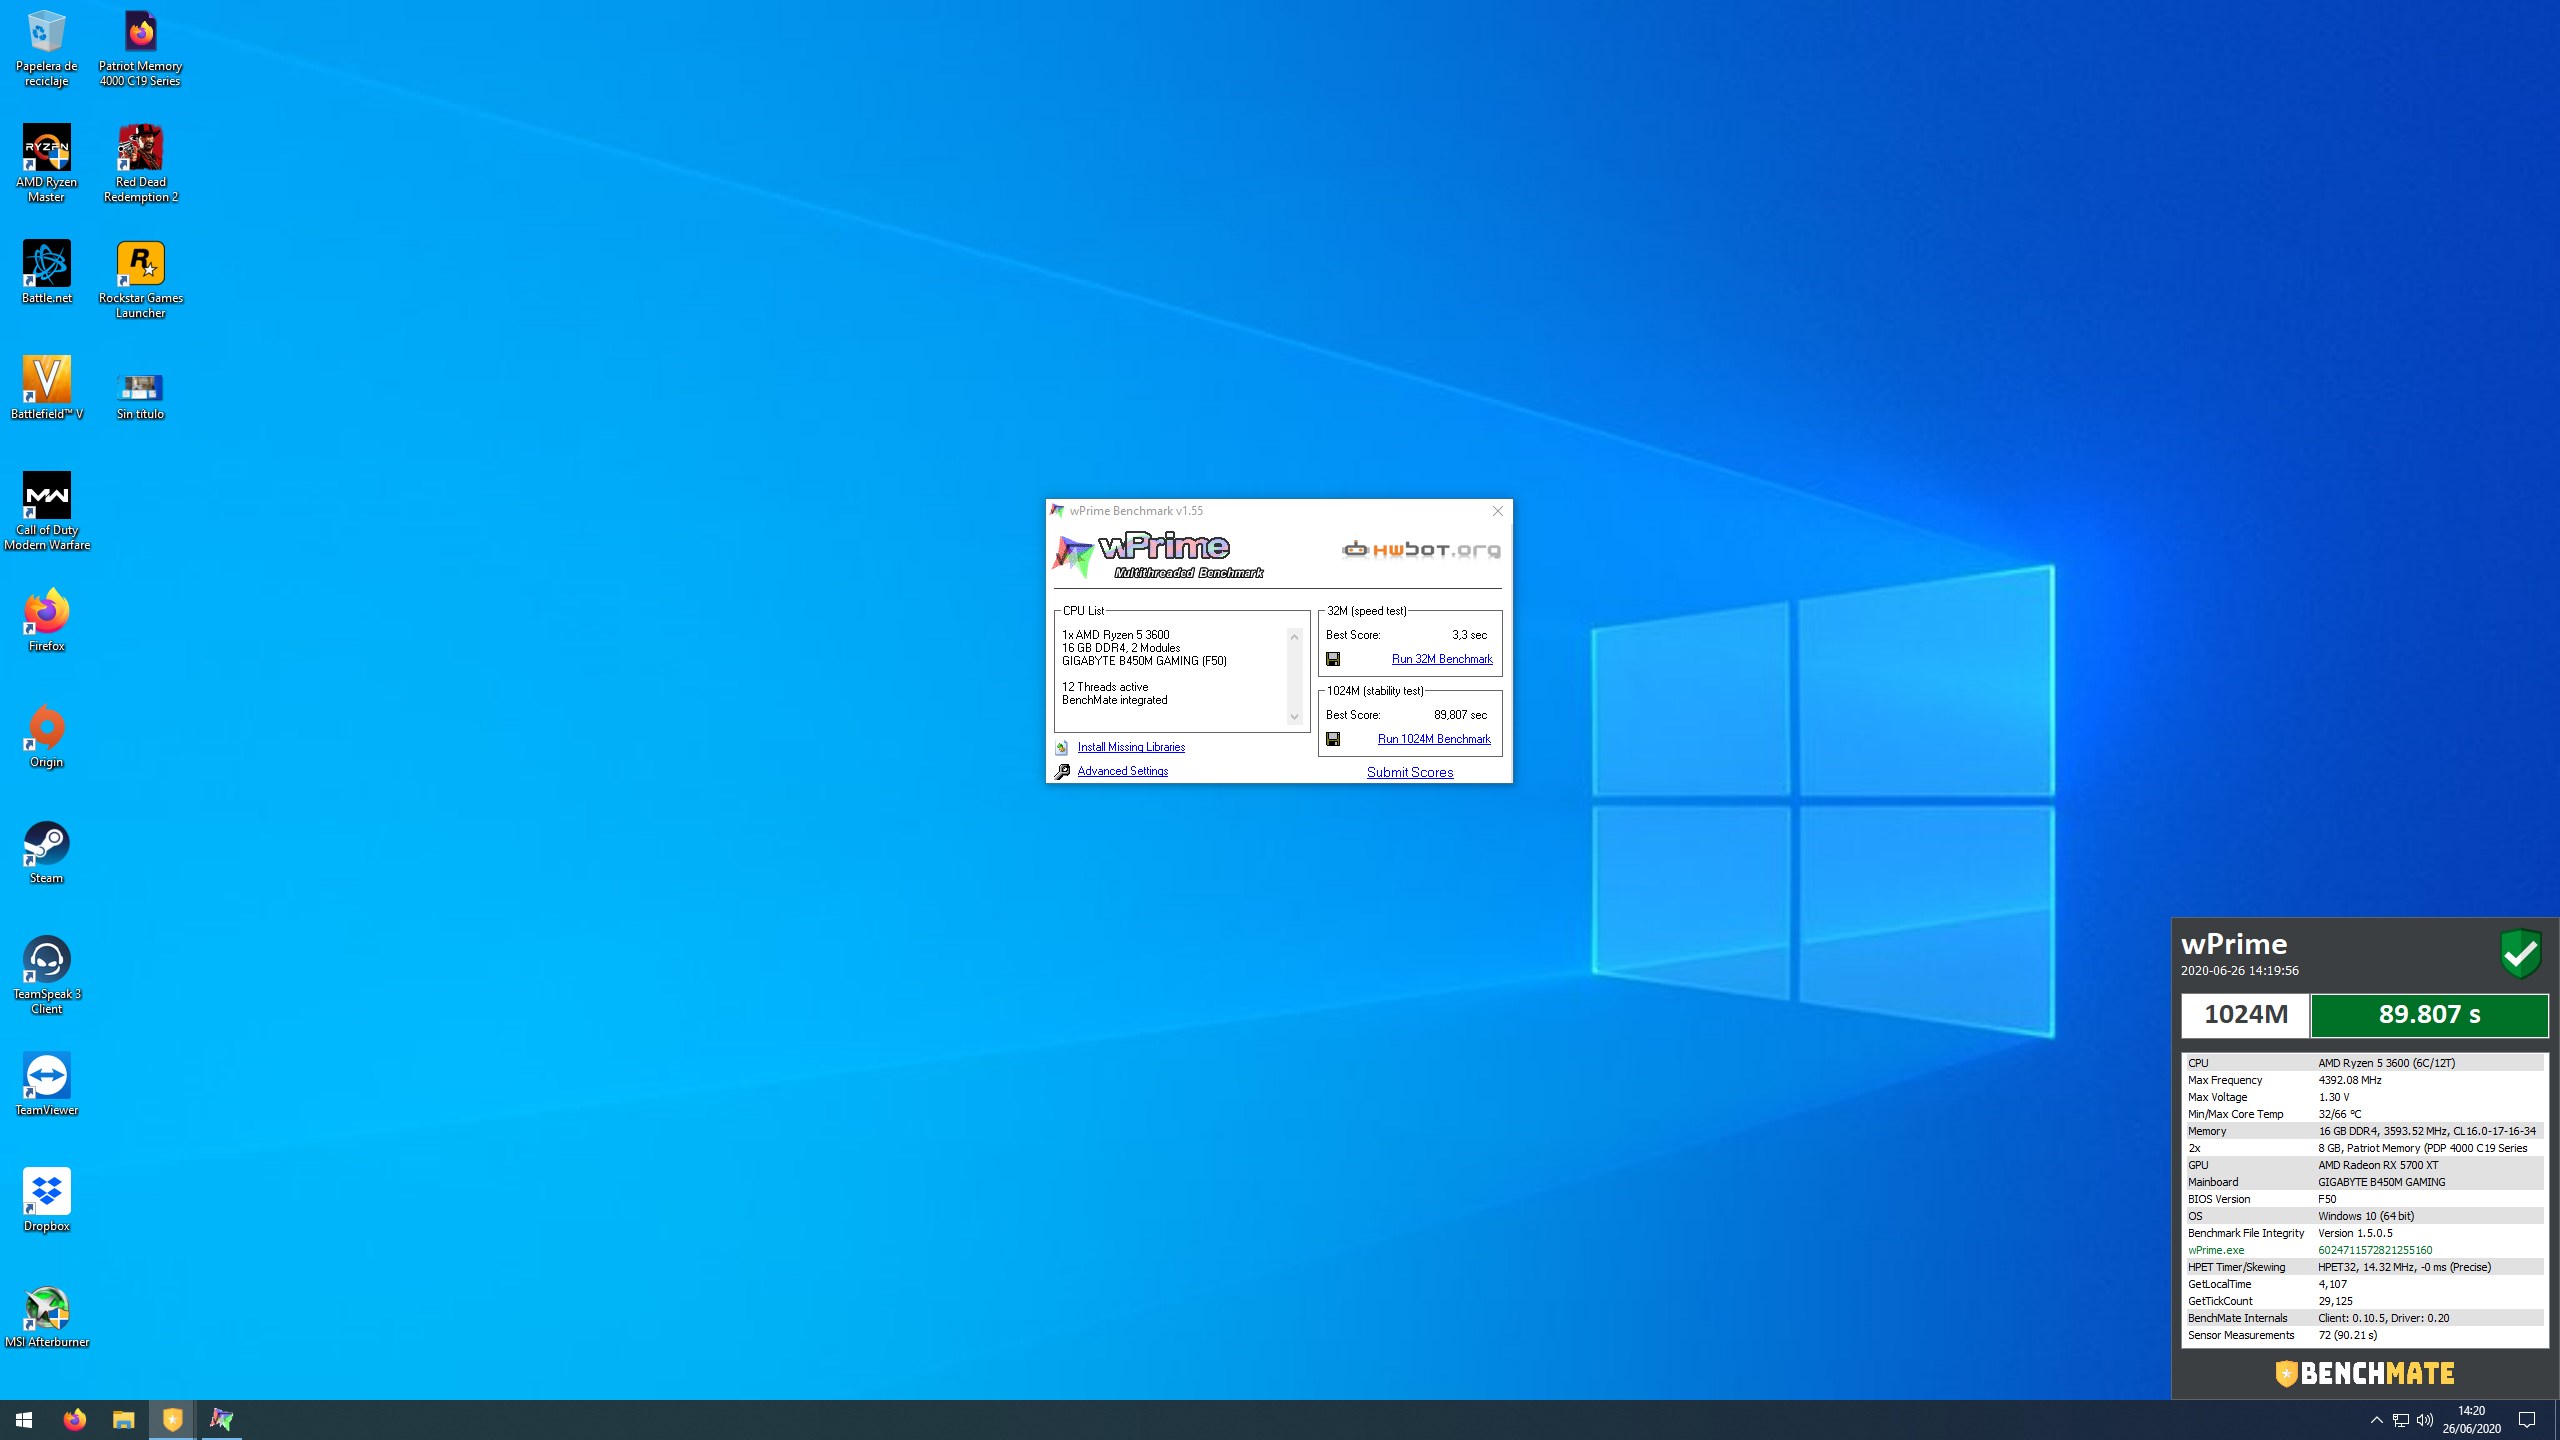Open Dropbox desktop shortcut
This screenshot has width=2560, height=1440.
pyautogui.click(x=46, y=1201)
